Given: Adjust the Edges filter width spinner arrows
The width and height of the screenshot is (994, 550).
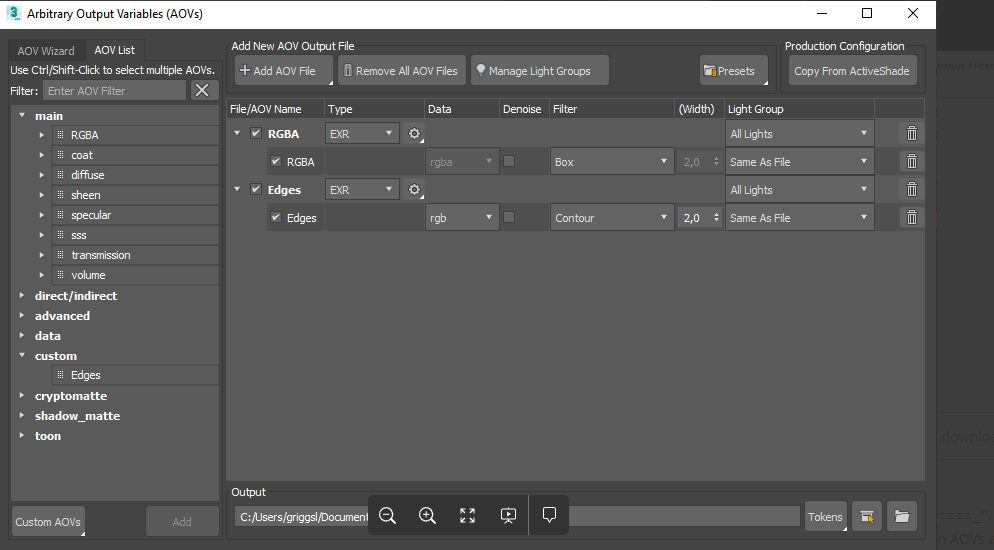Looking at the screenshot, I should [x=716, y=217].
